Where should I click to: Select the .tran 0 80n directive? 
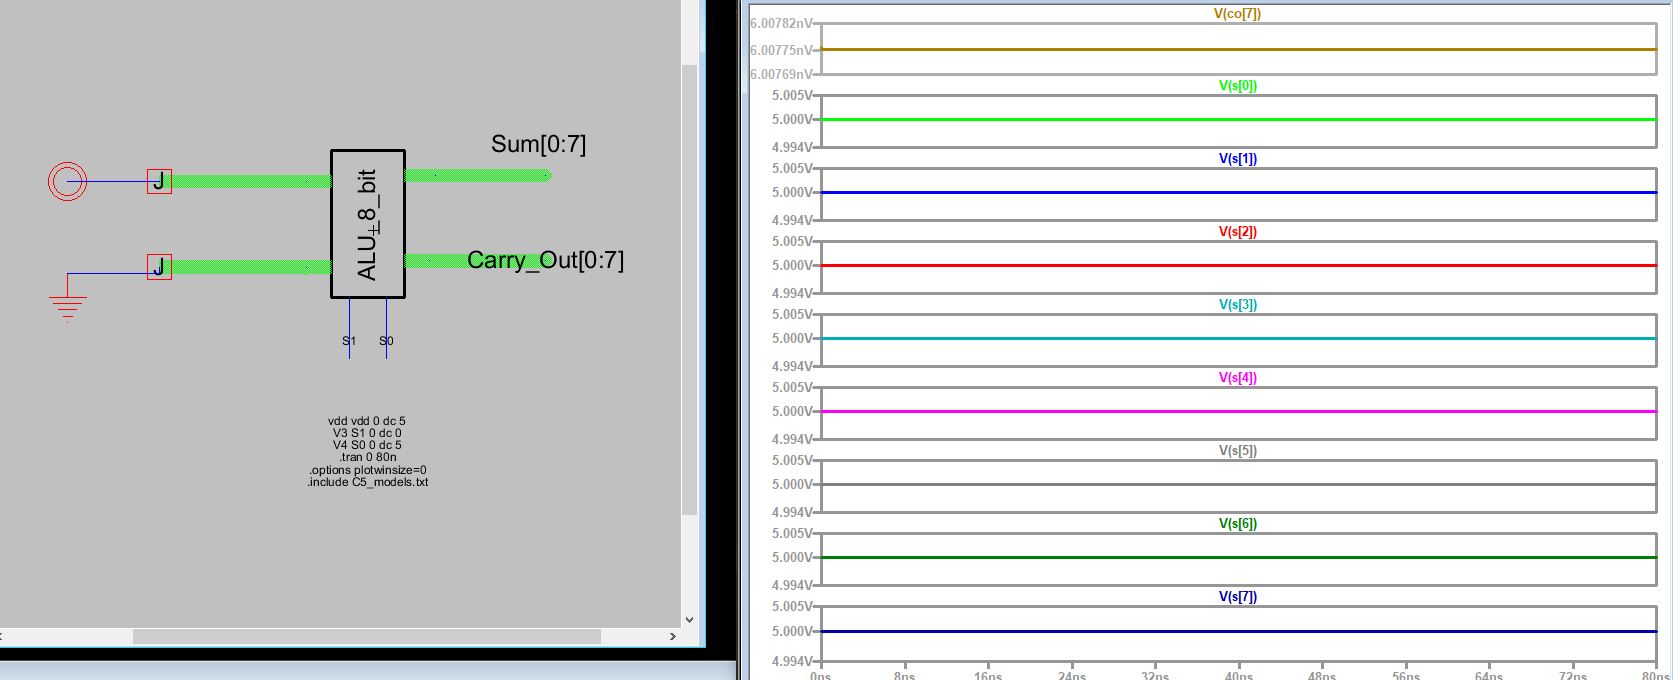(x=367, y=457)
